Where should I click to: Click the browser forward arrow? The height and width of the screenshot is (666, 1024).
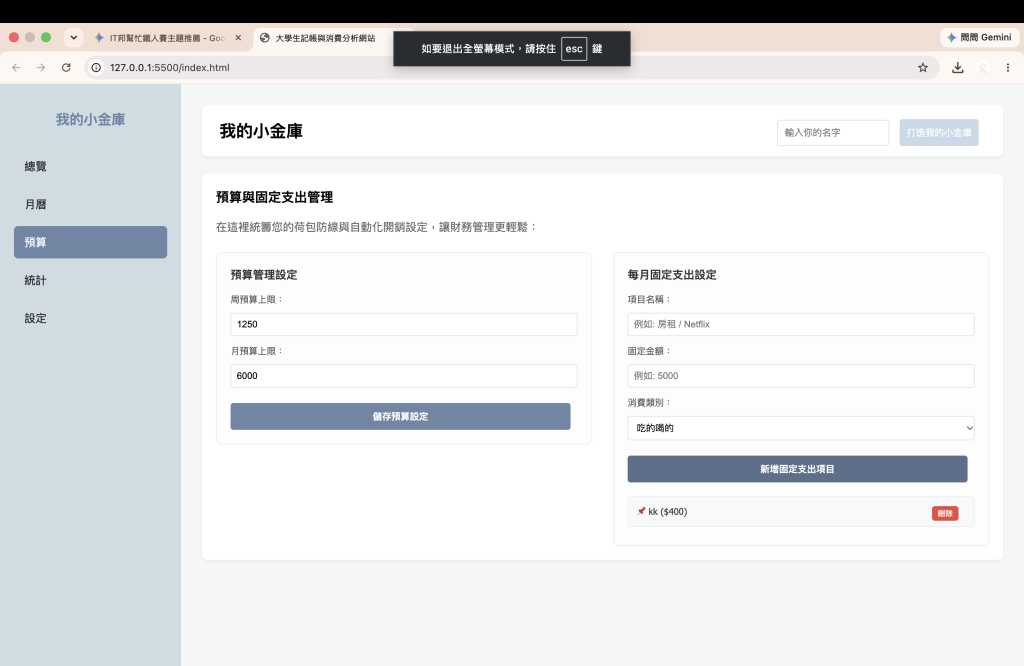41,67
